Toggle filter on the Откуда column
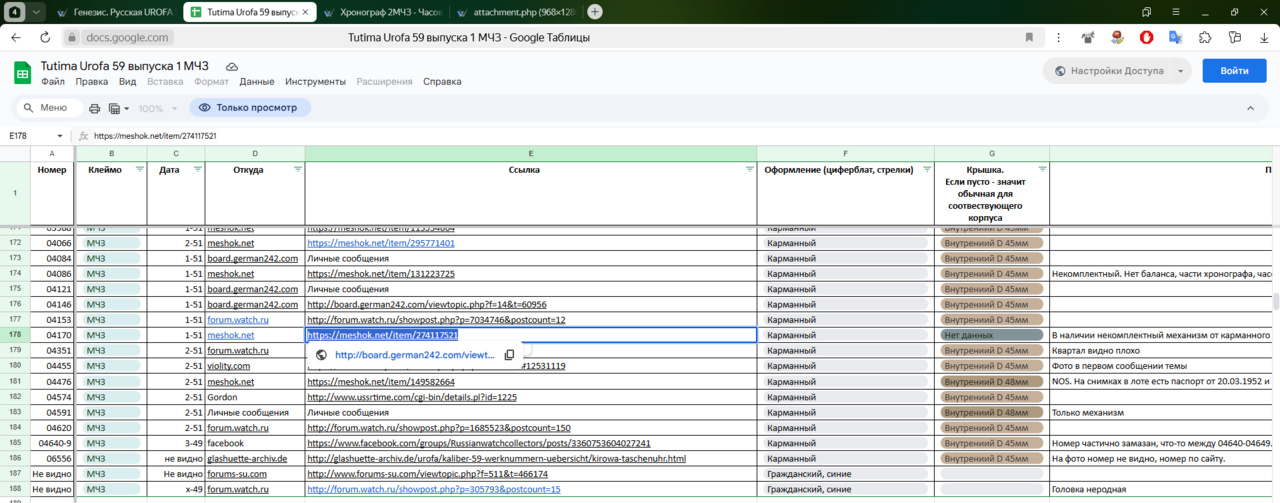Screen dimensions: 1280x503 click(297, 170)
